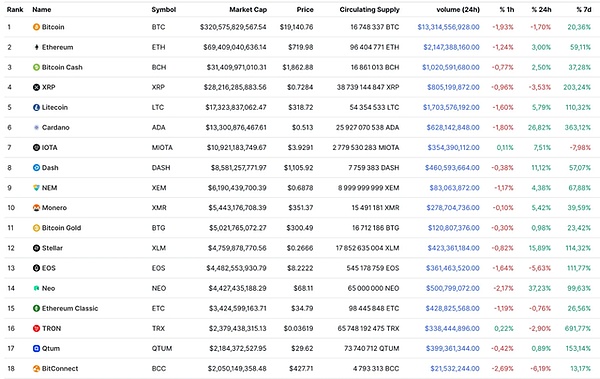This screenshot has width=600, height=379.
Task: Click the BitConnect coin icon
Action: click(36, 369)
